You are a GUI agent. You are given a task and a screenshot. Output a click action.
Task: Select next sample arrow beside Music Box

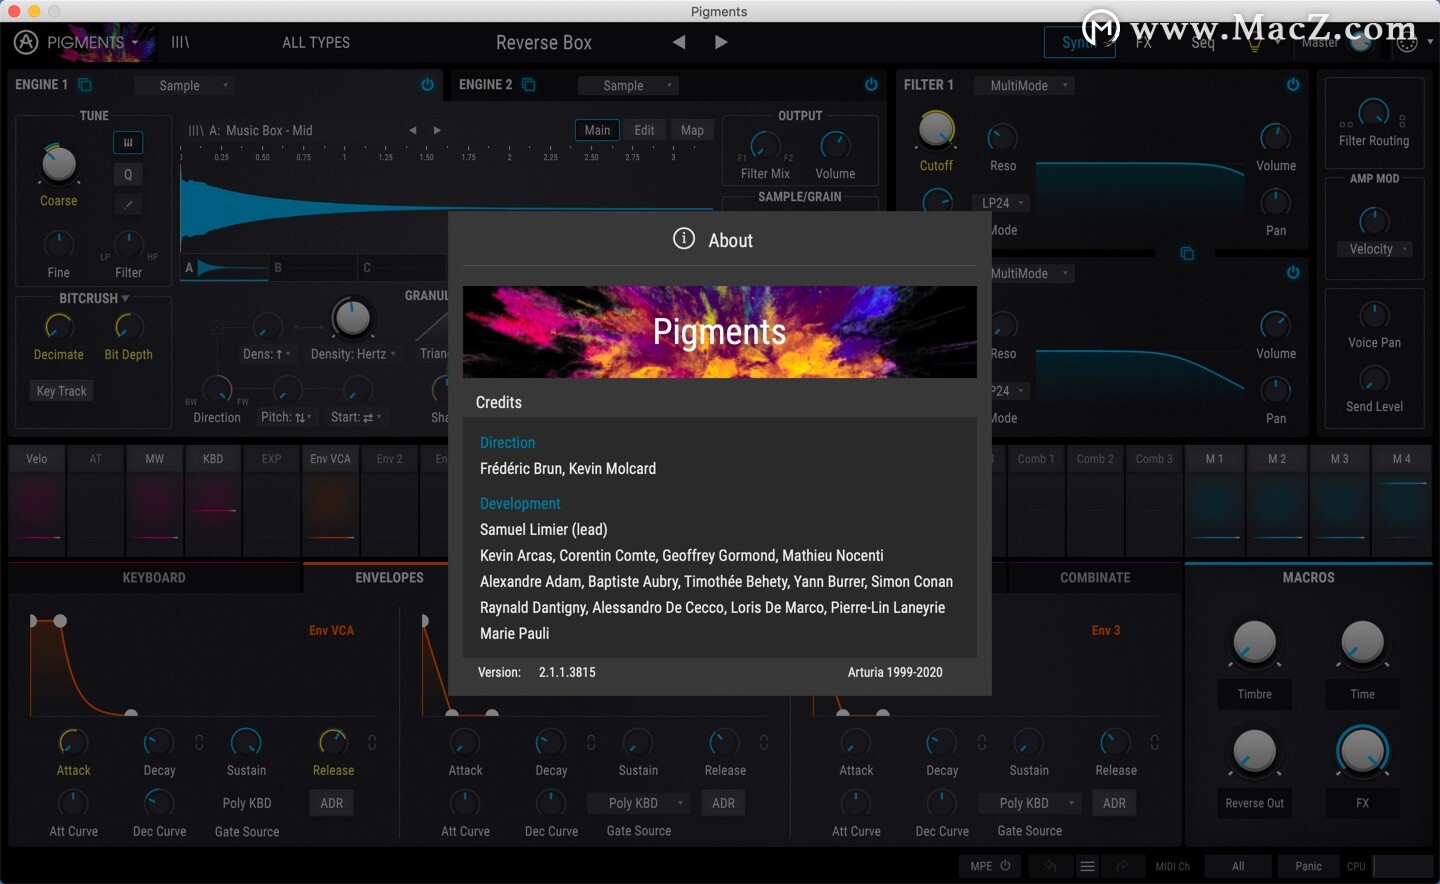436,130
